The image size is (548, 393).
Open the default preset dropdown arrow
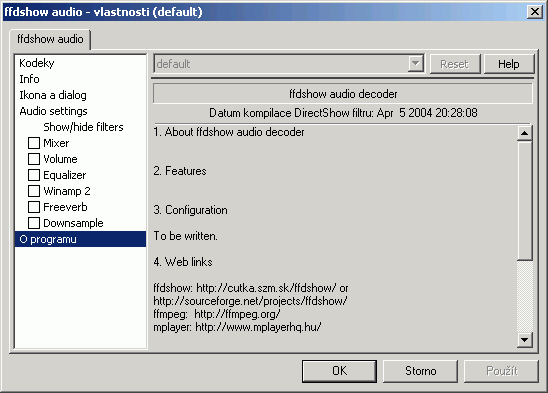point(416,64)
